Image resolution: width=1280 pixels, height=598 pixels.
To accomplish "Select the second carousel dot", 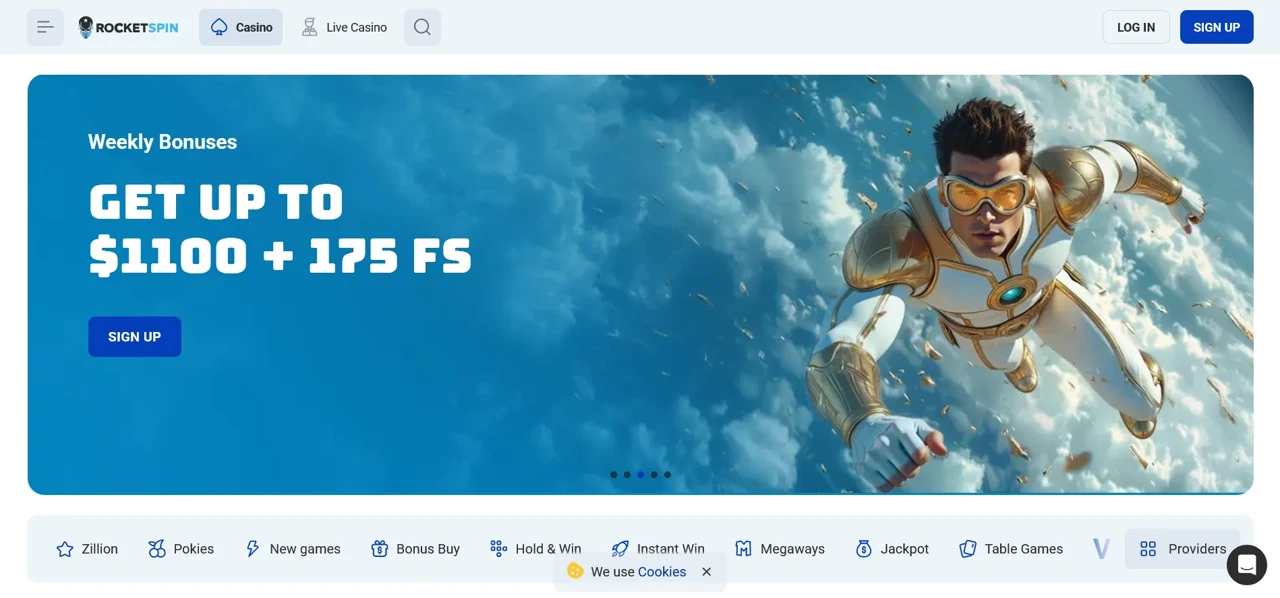I will click(627, 475).
